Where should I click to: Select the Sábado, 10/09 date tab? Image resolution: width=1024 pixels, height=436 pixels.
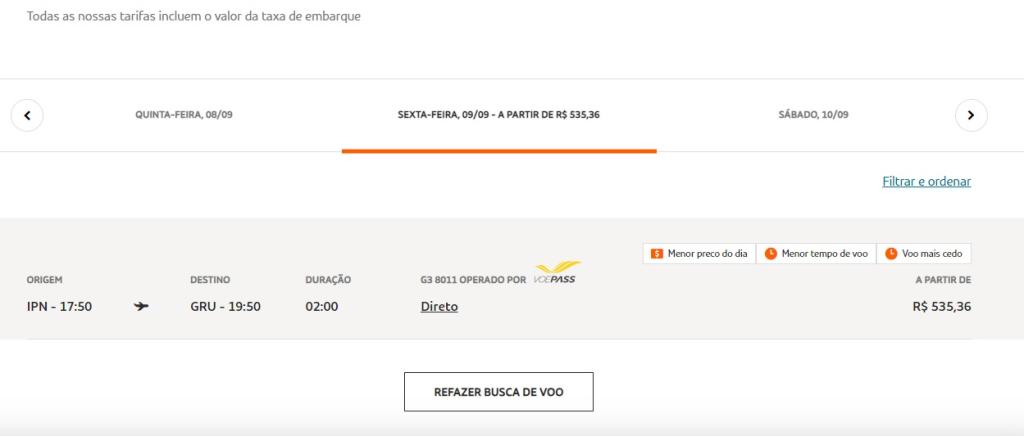click(x=813, y=115)
